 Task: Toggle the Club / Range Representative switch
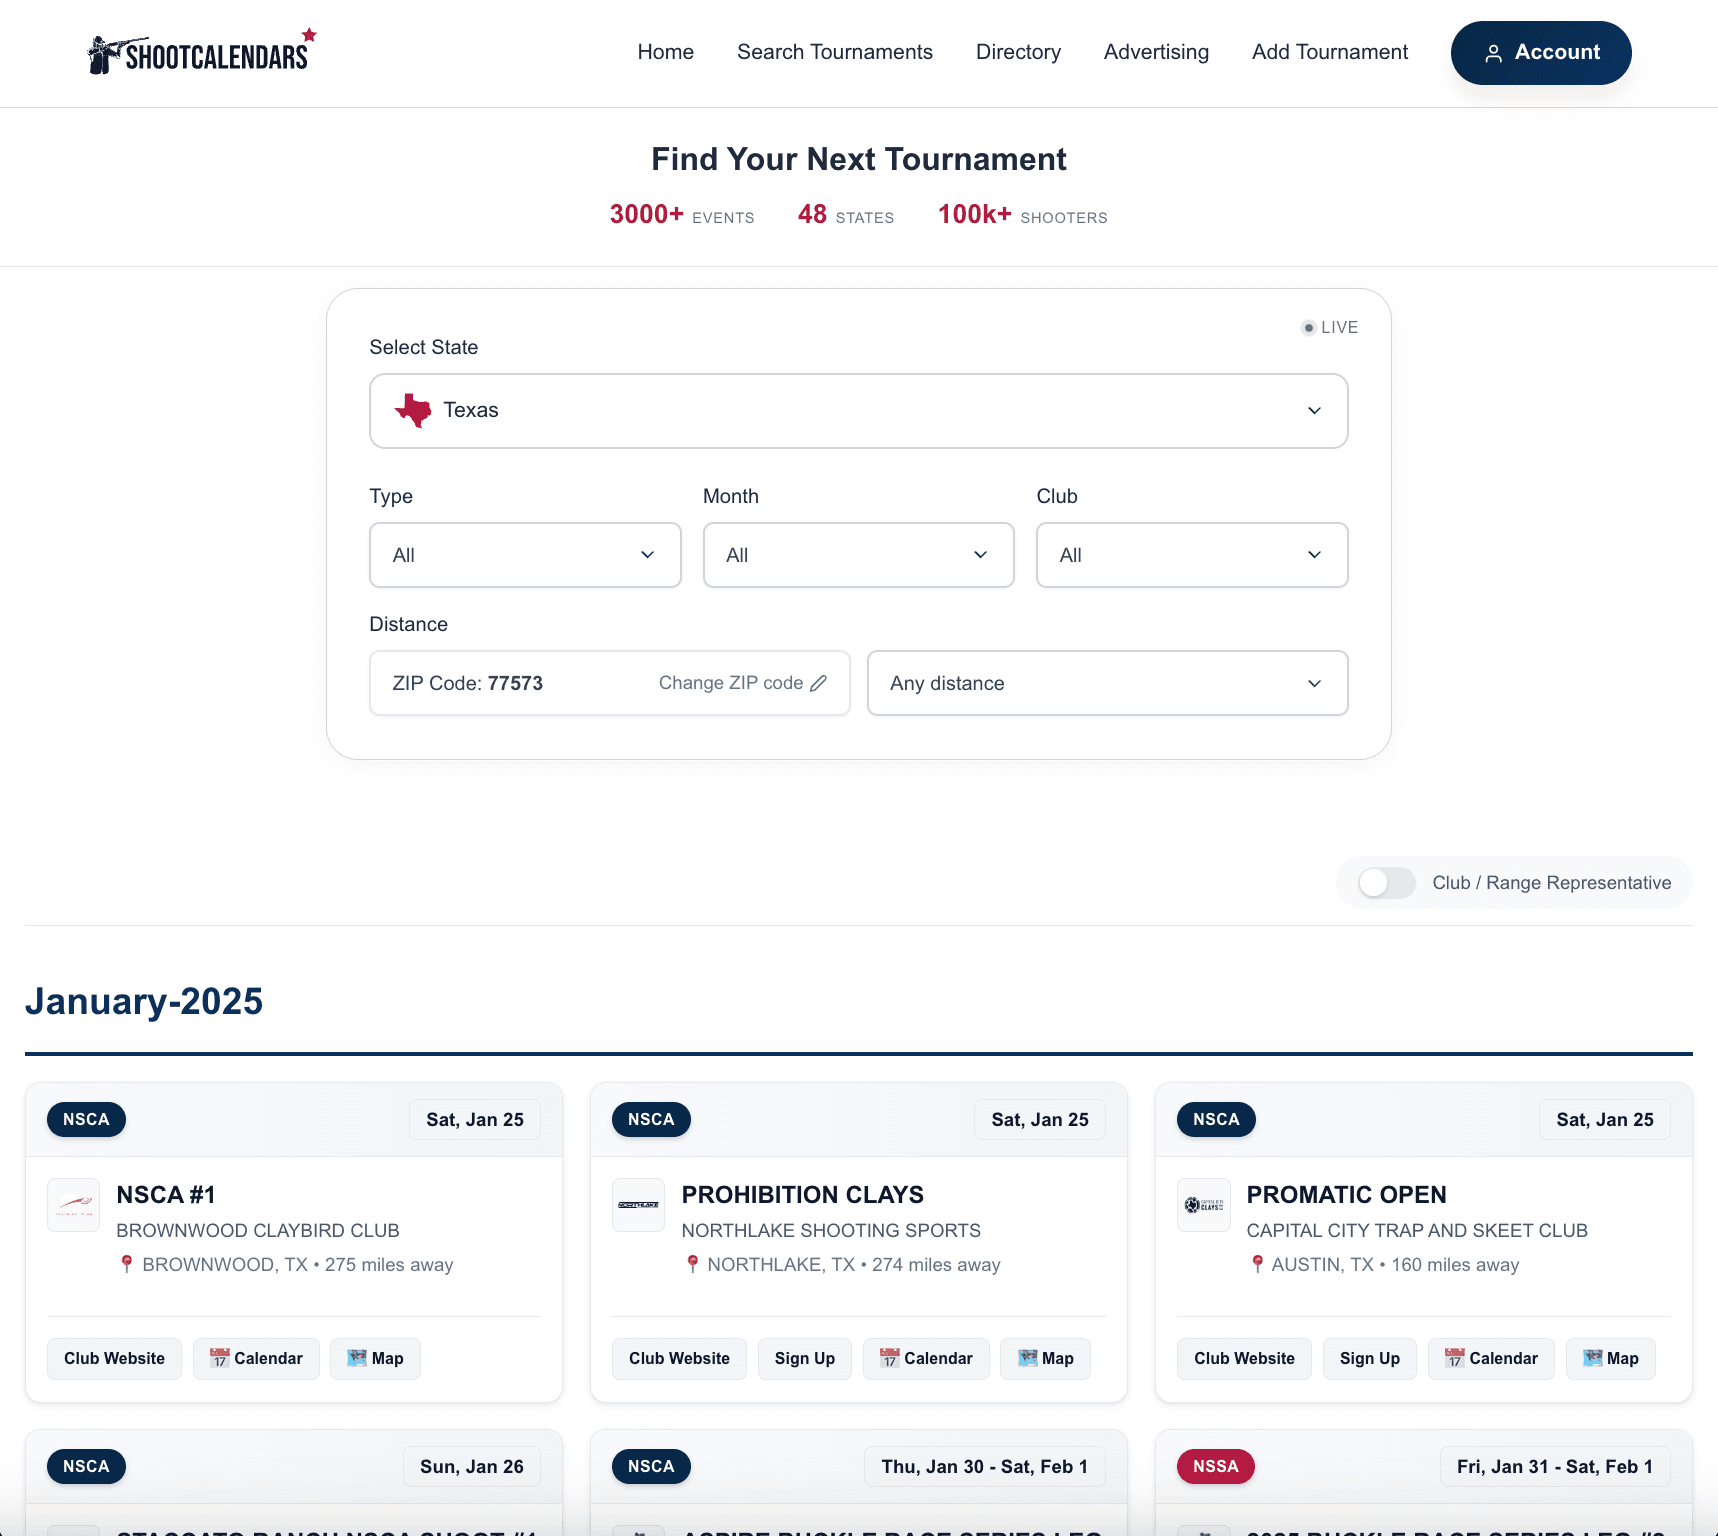coord(1386,882)
